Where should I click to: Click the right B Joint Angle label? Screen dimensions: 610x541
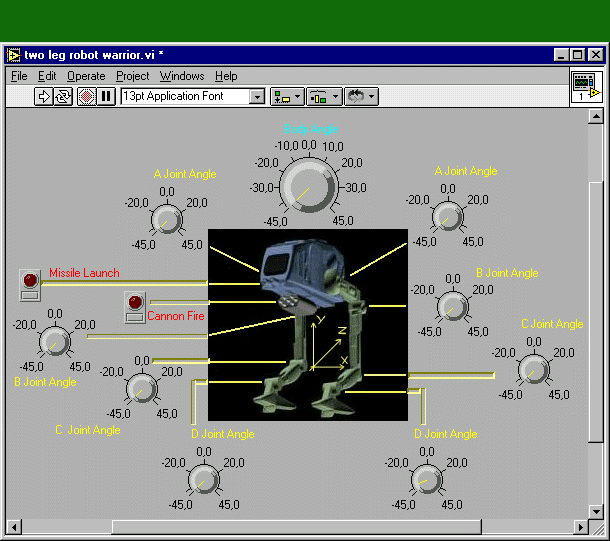pyautogui.click(x=507, y=273)
